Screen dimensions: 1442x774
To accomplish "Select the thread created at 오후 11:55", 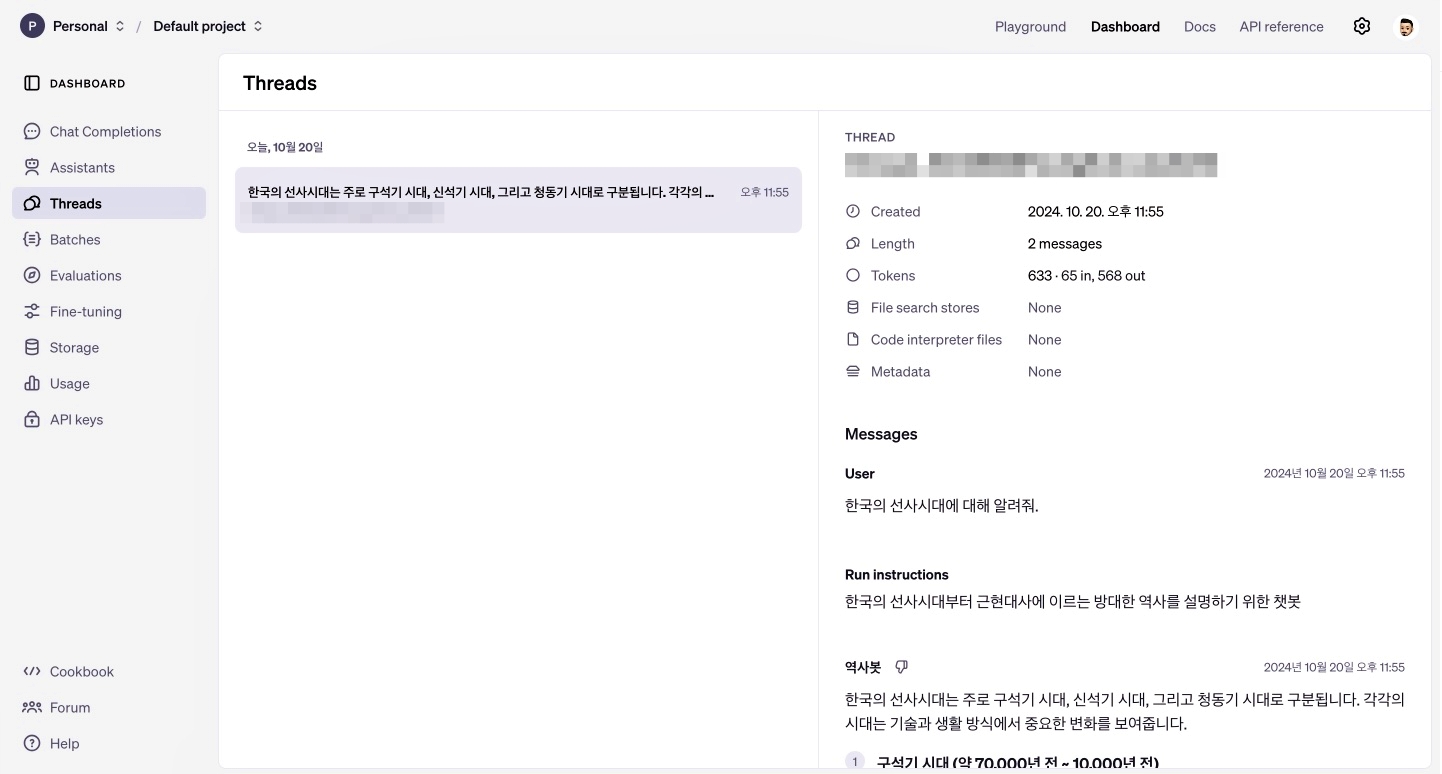I will coord(518,200).
